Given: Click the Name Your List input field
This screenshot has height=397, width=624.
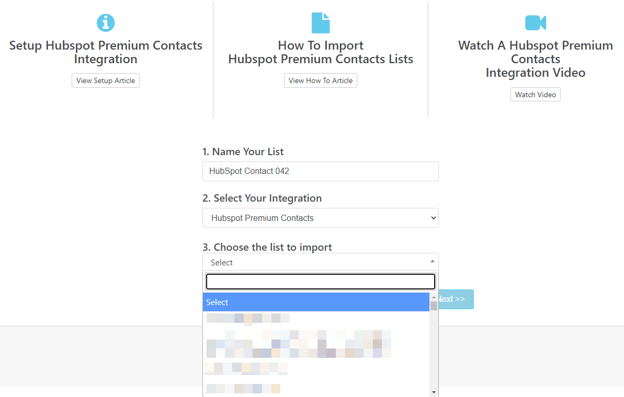Looking at the screenshot, I should tap(320, 171).
